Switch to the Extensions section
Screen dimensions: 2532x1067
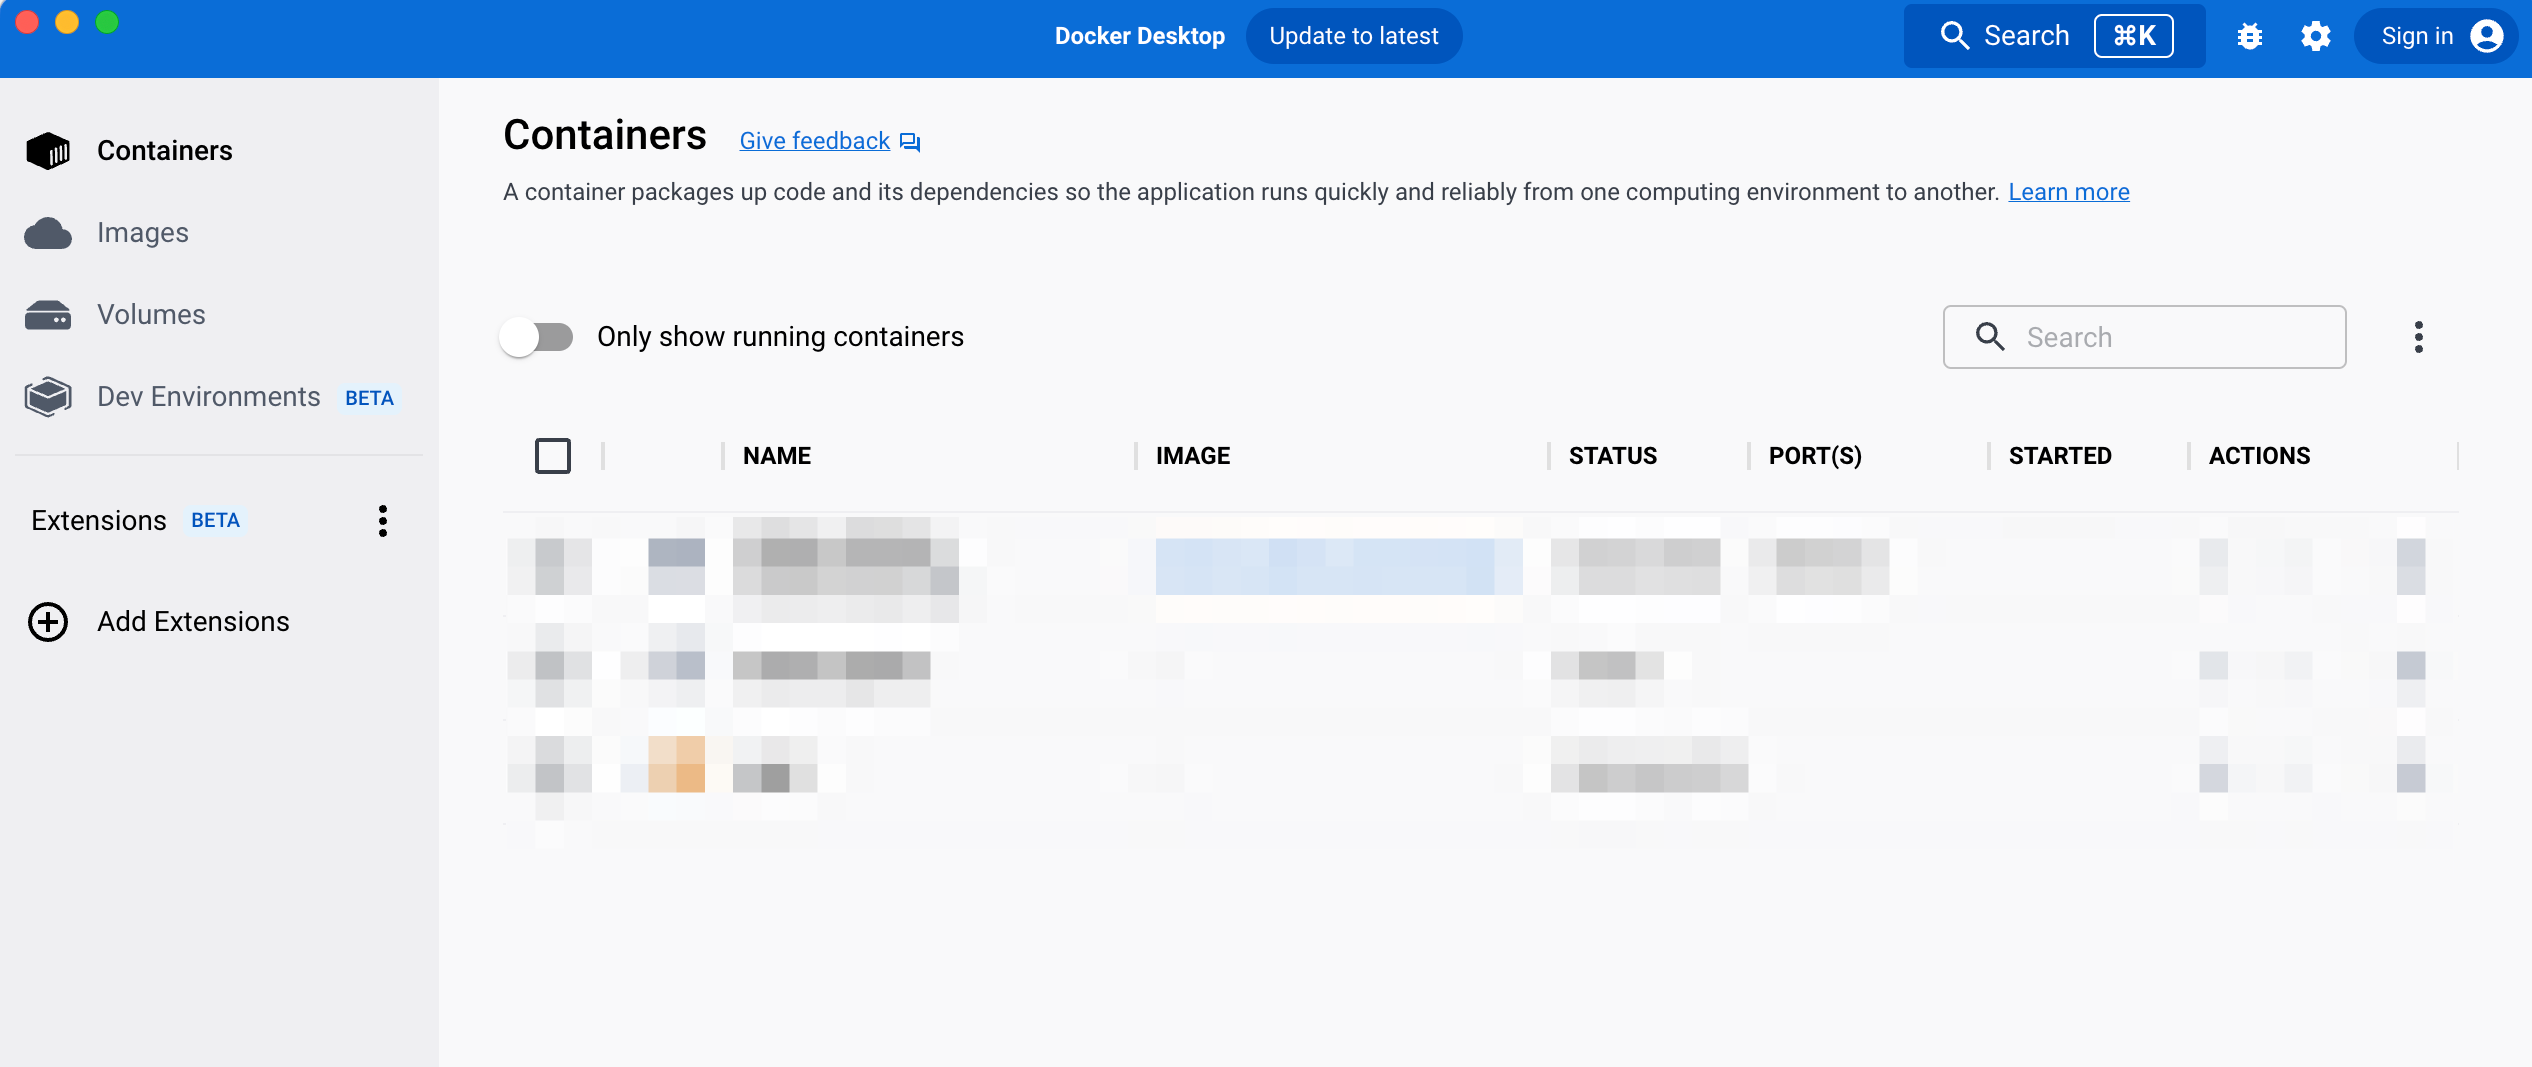(97, 520)
